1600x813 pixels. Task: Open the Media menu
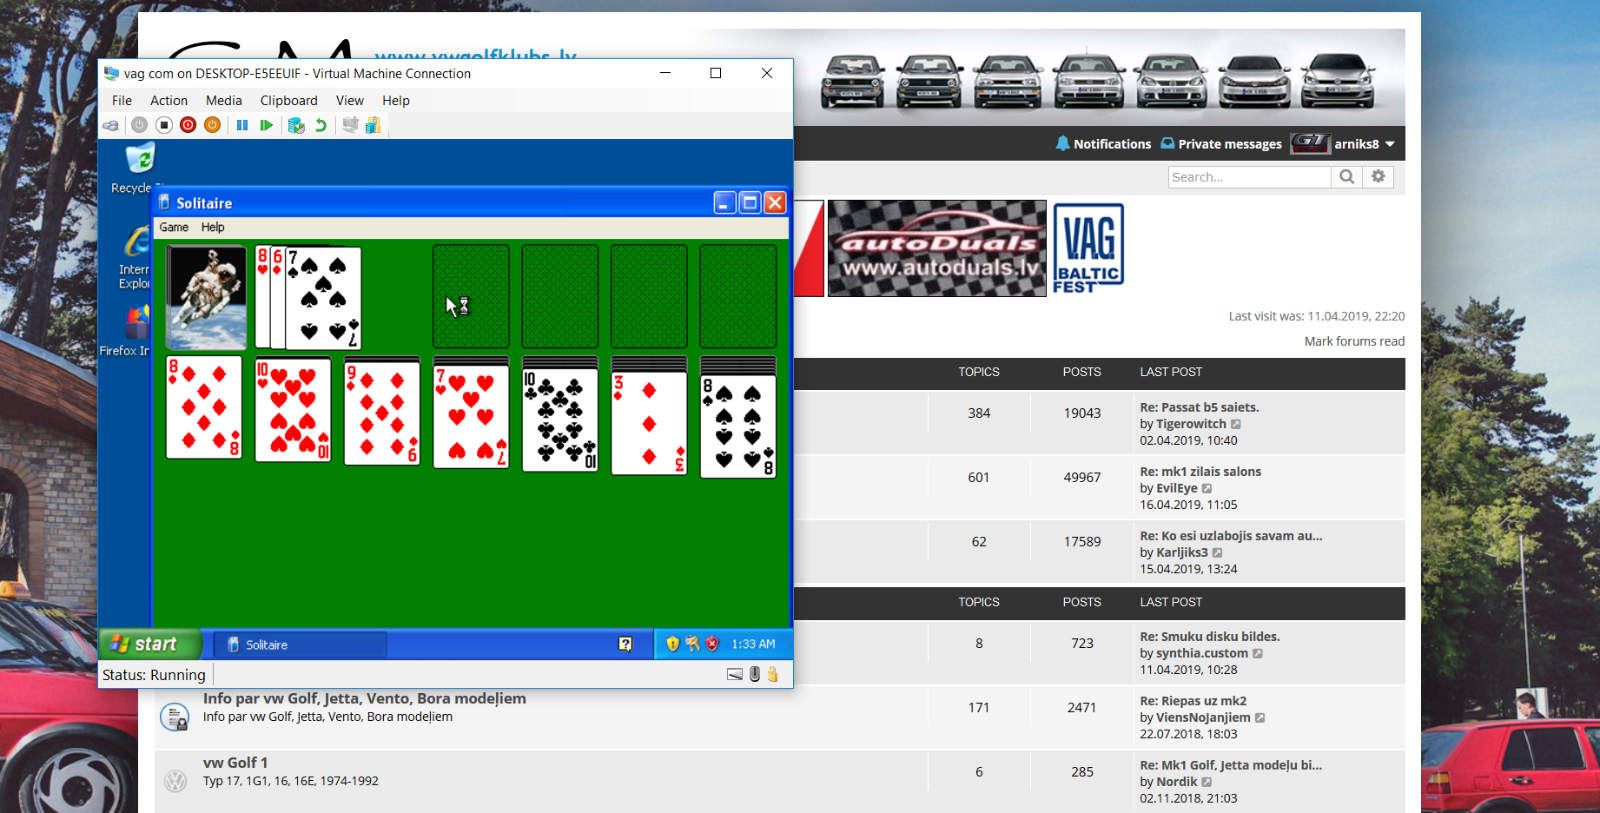point(224,100)
